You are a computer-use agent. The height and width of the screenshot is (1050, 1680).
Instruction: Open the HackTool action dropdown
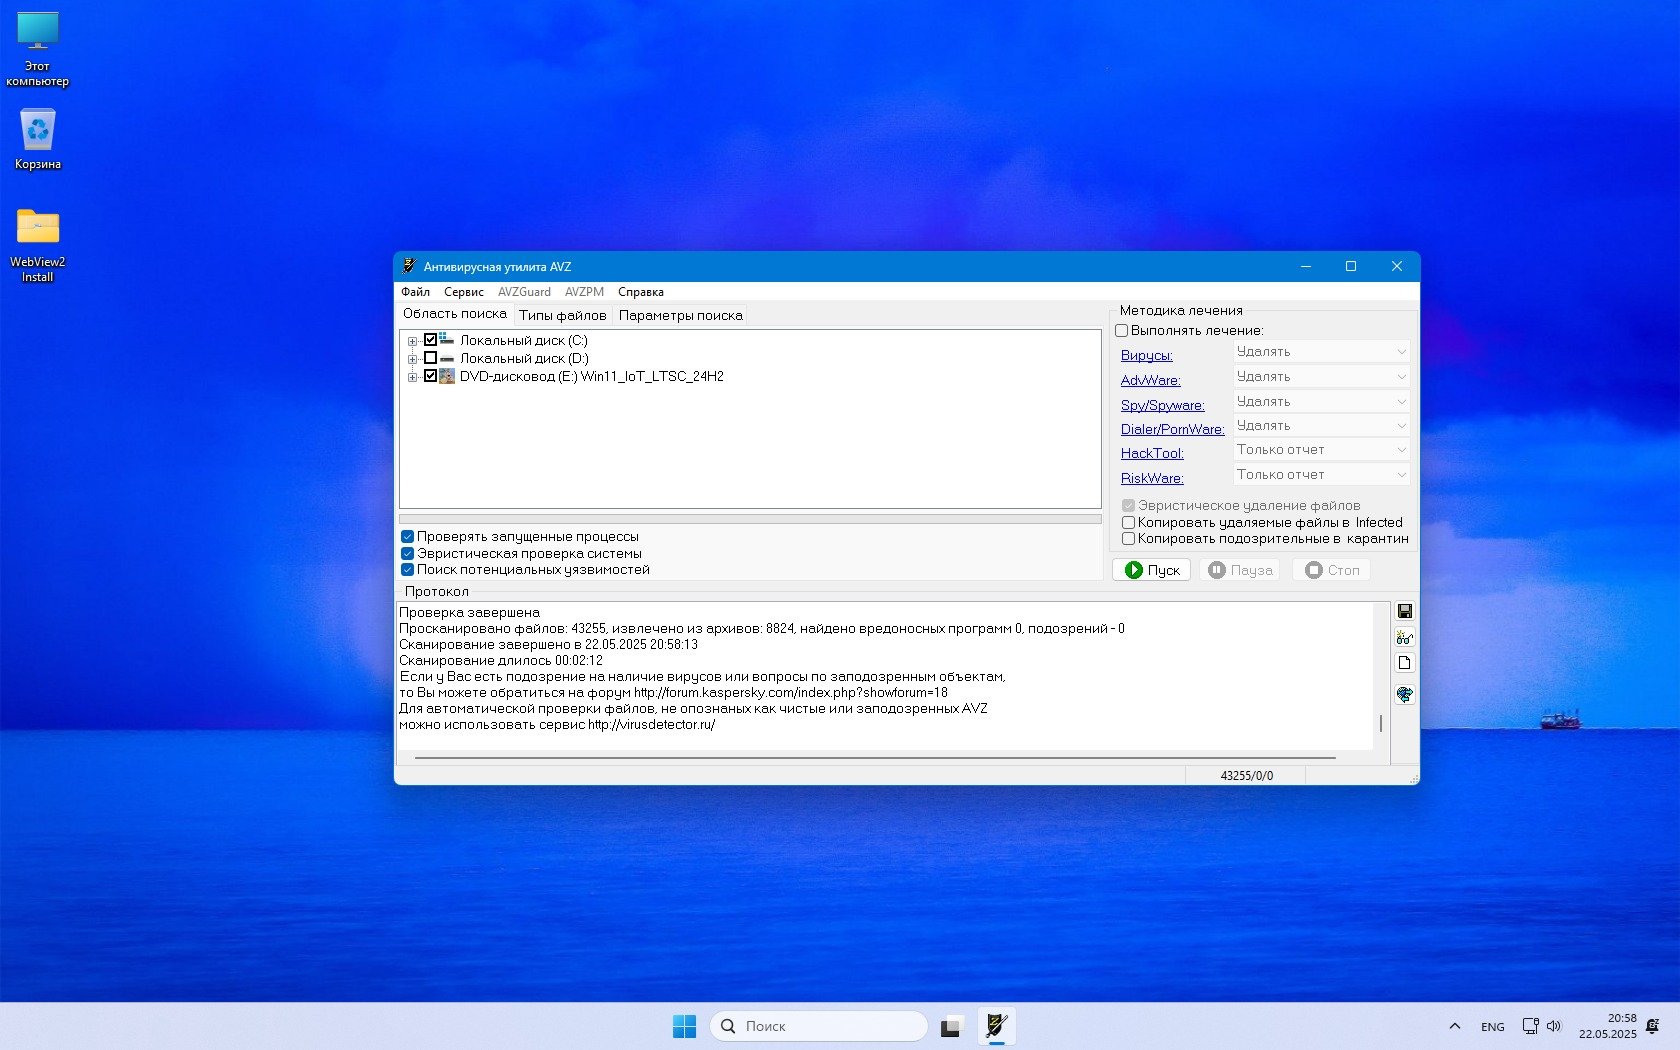[x=1321, y=450]
